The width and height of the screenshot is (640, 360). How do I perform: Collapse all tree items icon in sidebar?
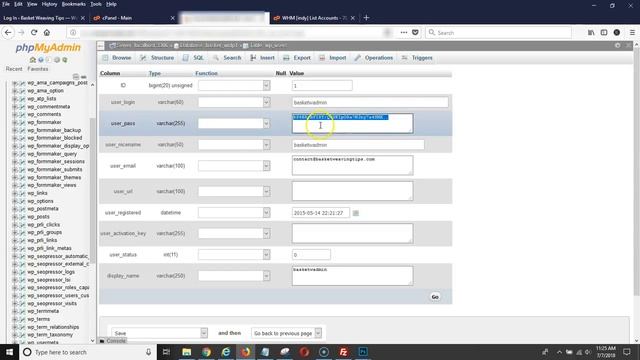[76, 77]
